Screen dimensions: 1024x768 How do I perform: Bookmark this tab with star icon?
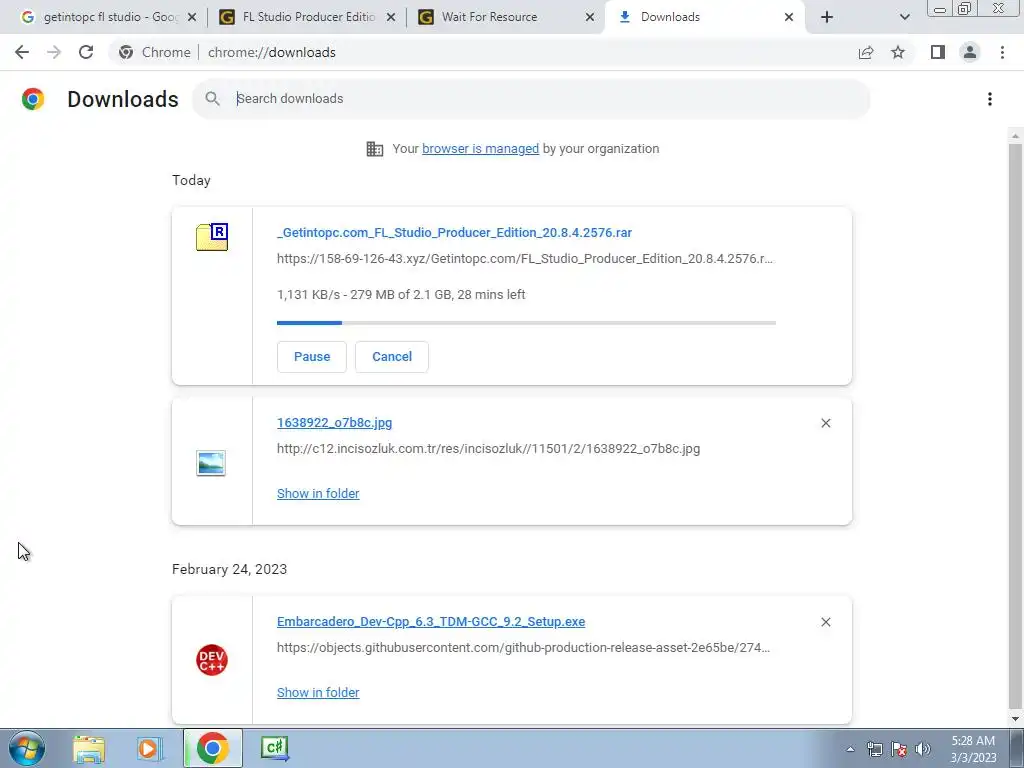click(898, 52)
